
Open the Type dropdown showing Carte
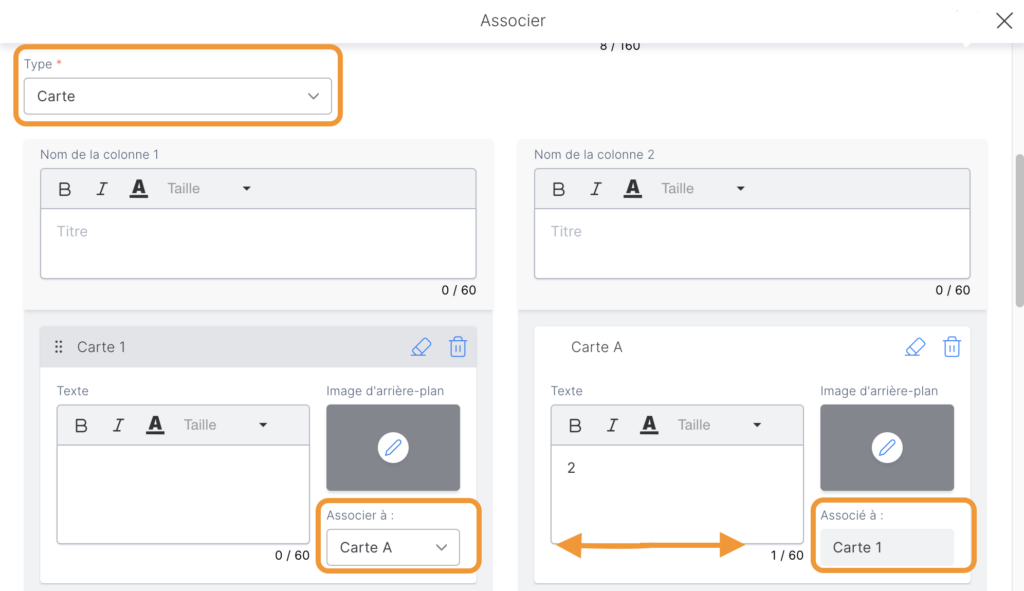tap(177, 97)
